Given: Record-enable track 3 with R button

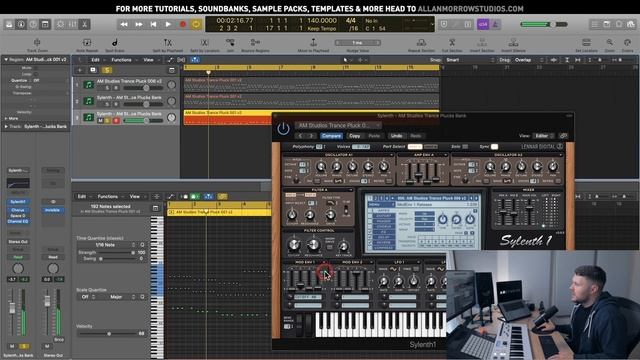Looking at the screenshot, I should click(x=116, y=120).
